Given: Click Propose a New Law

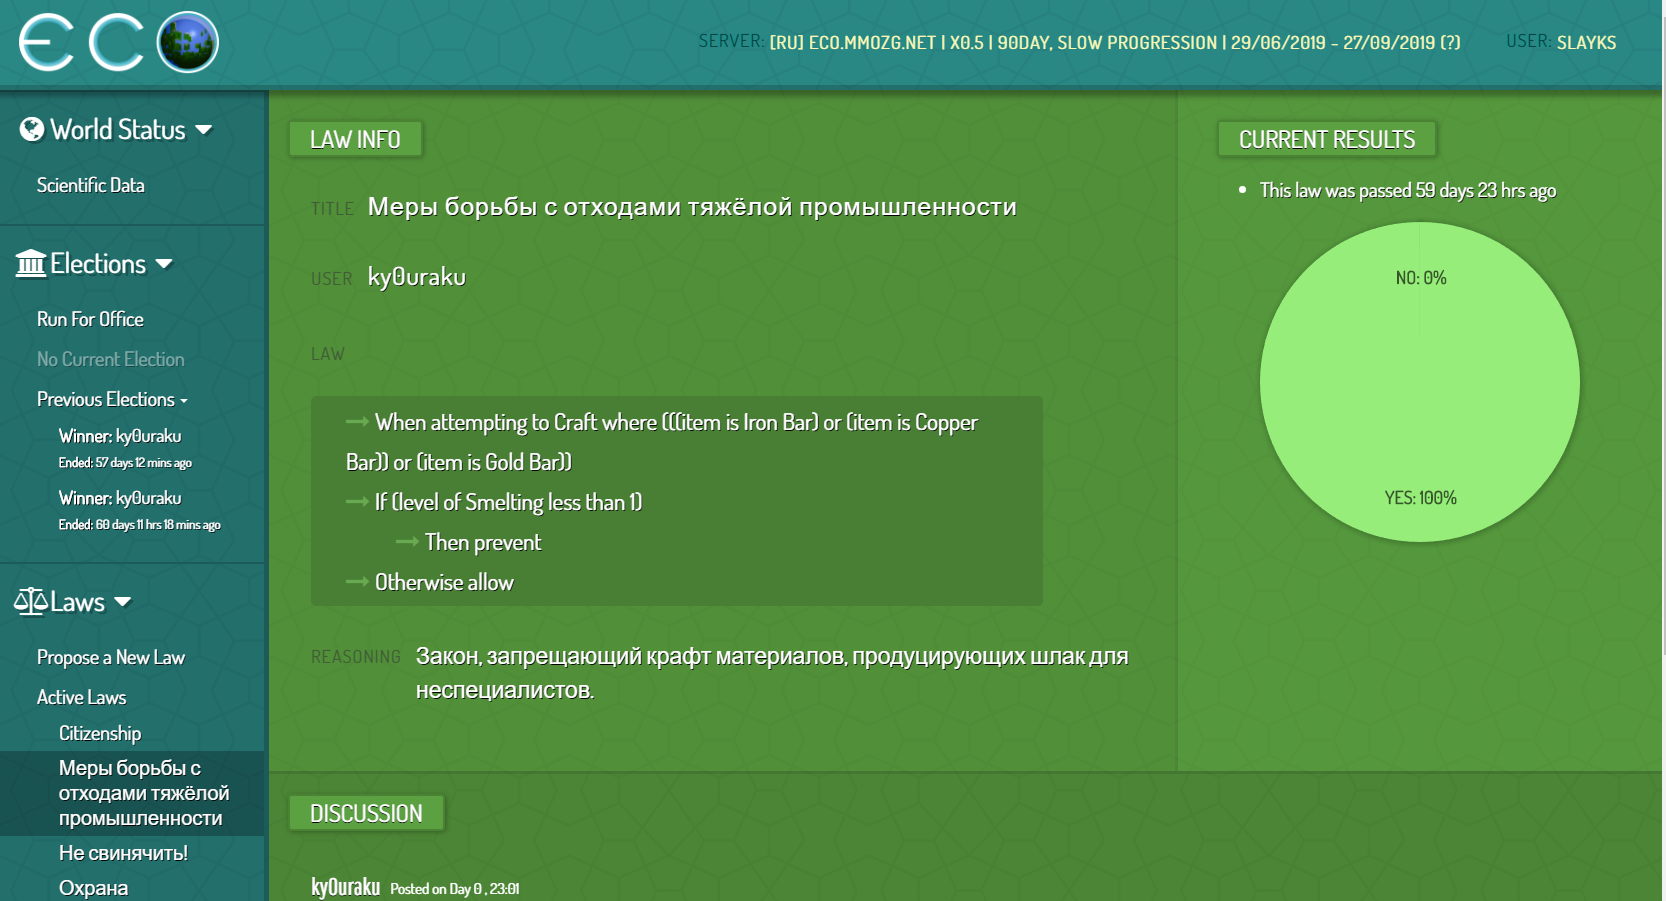Looking at the screenshot, I should (x=110, y=657).
